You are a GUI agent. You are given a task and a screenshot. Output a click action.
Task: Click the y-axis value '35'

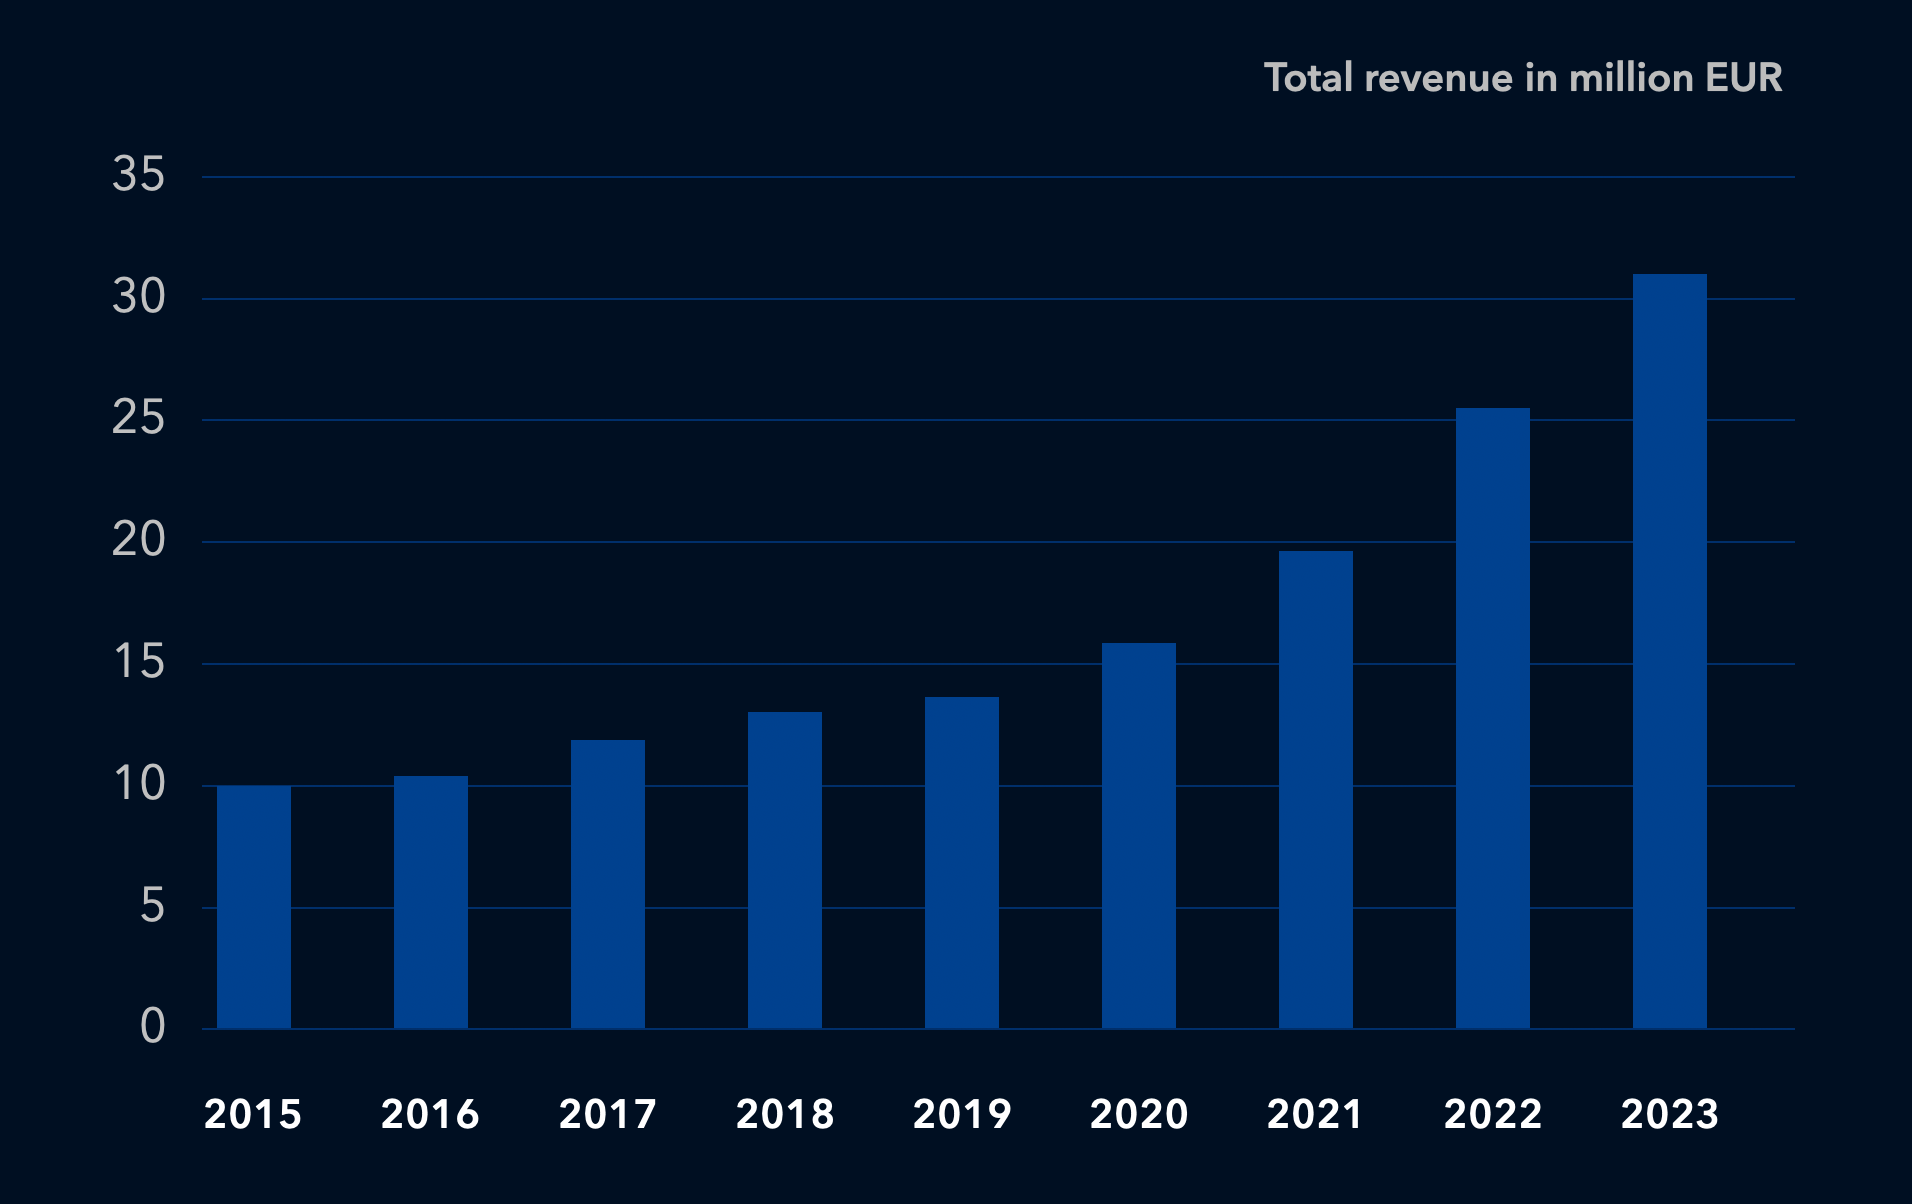click(x=139, y=175)
